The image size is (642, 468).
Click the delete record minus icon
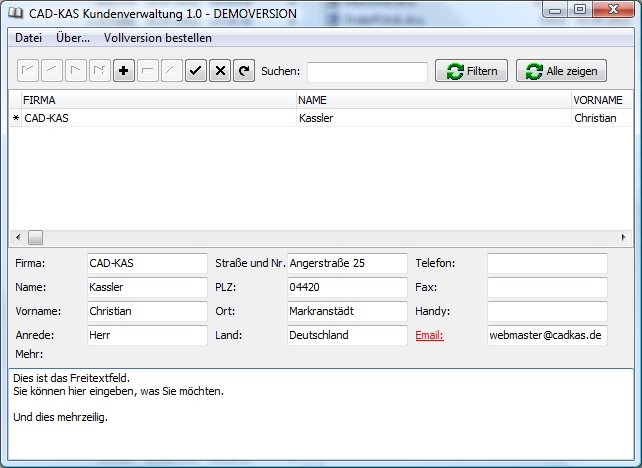point(148,71)
